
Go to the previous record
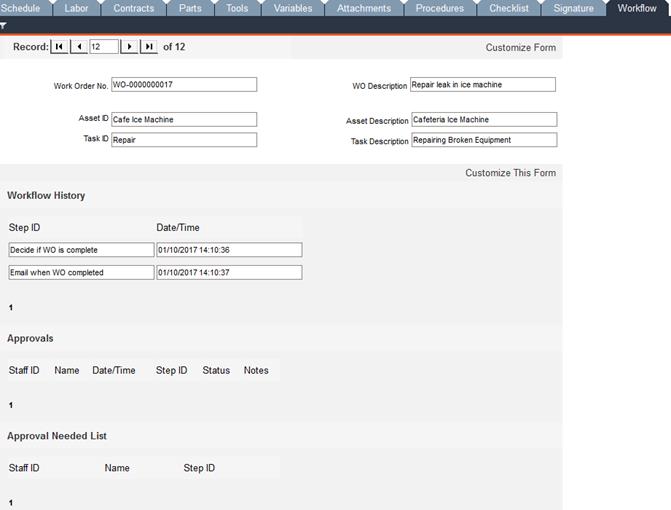coord(79,47)
